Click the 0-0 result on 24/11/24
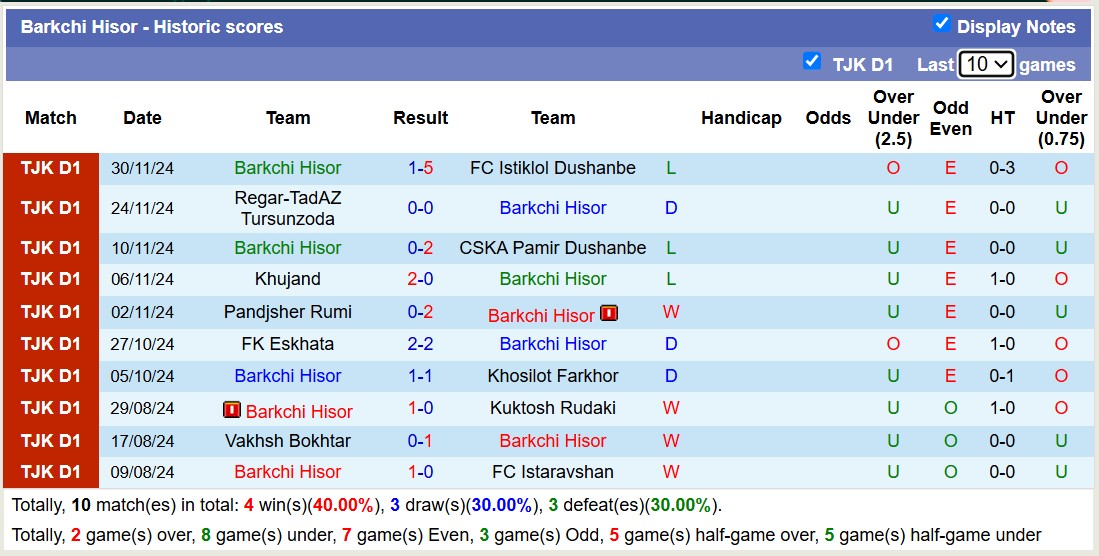This screenshot has height=556, width=1099. point(420,208)
